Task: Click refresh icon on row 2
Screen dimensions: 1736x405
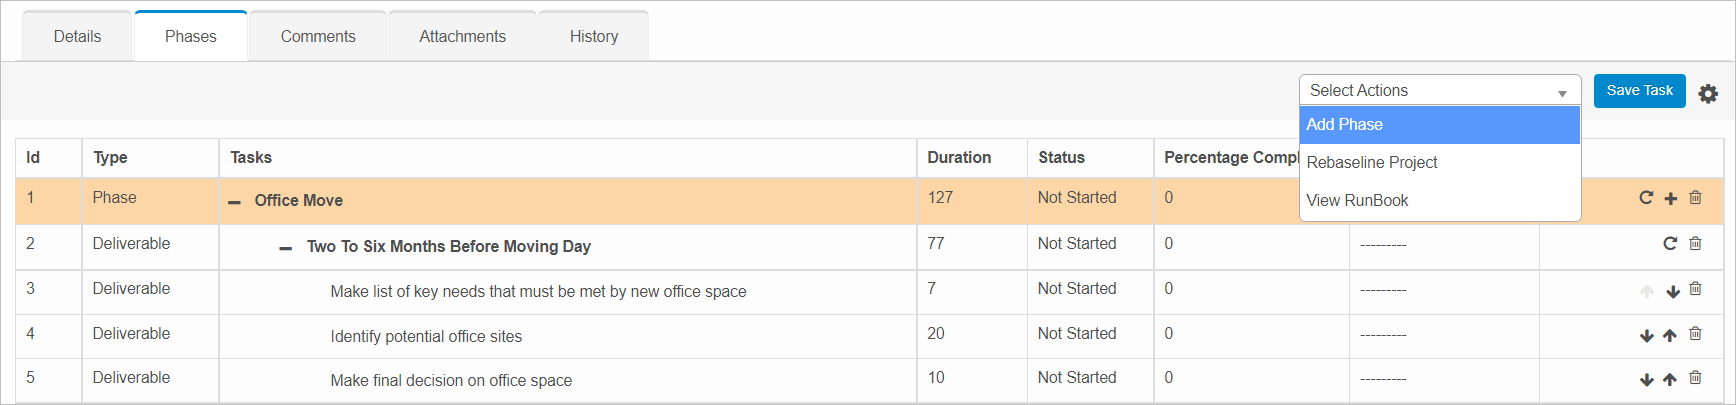Action: tap(1670, 243)
